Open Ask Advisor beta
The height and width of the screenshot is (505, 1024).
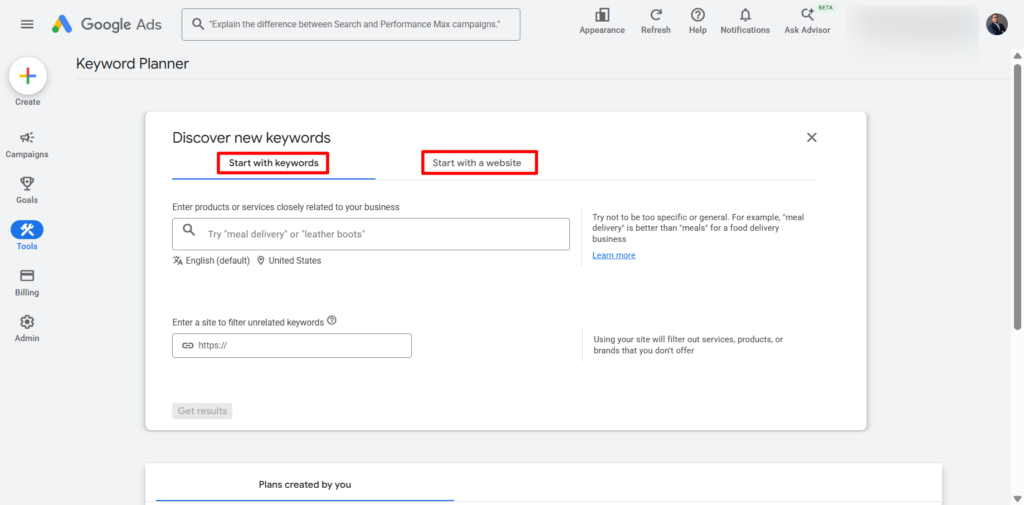point(807,22)
